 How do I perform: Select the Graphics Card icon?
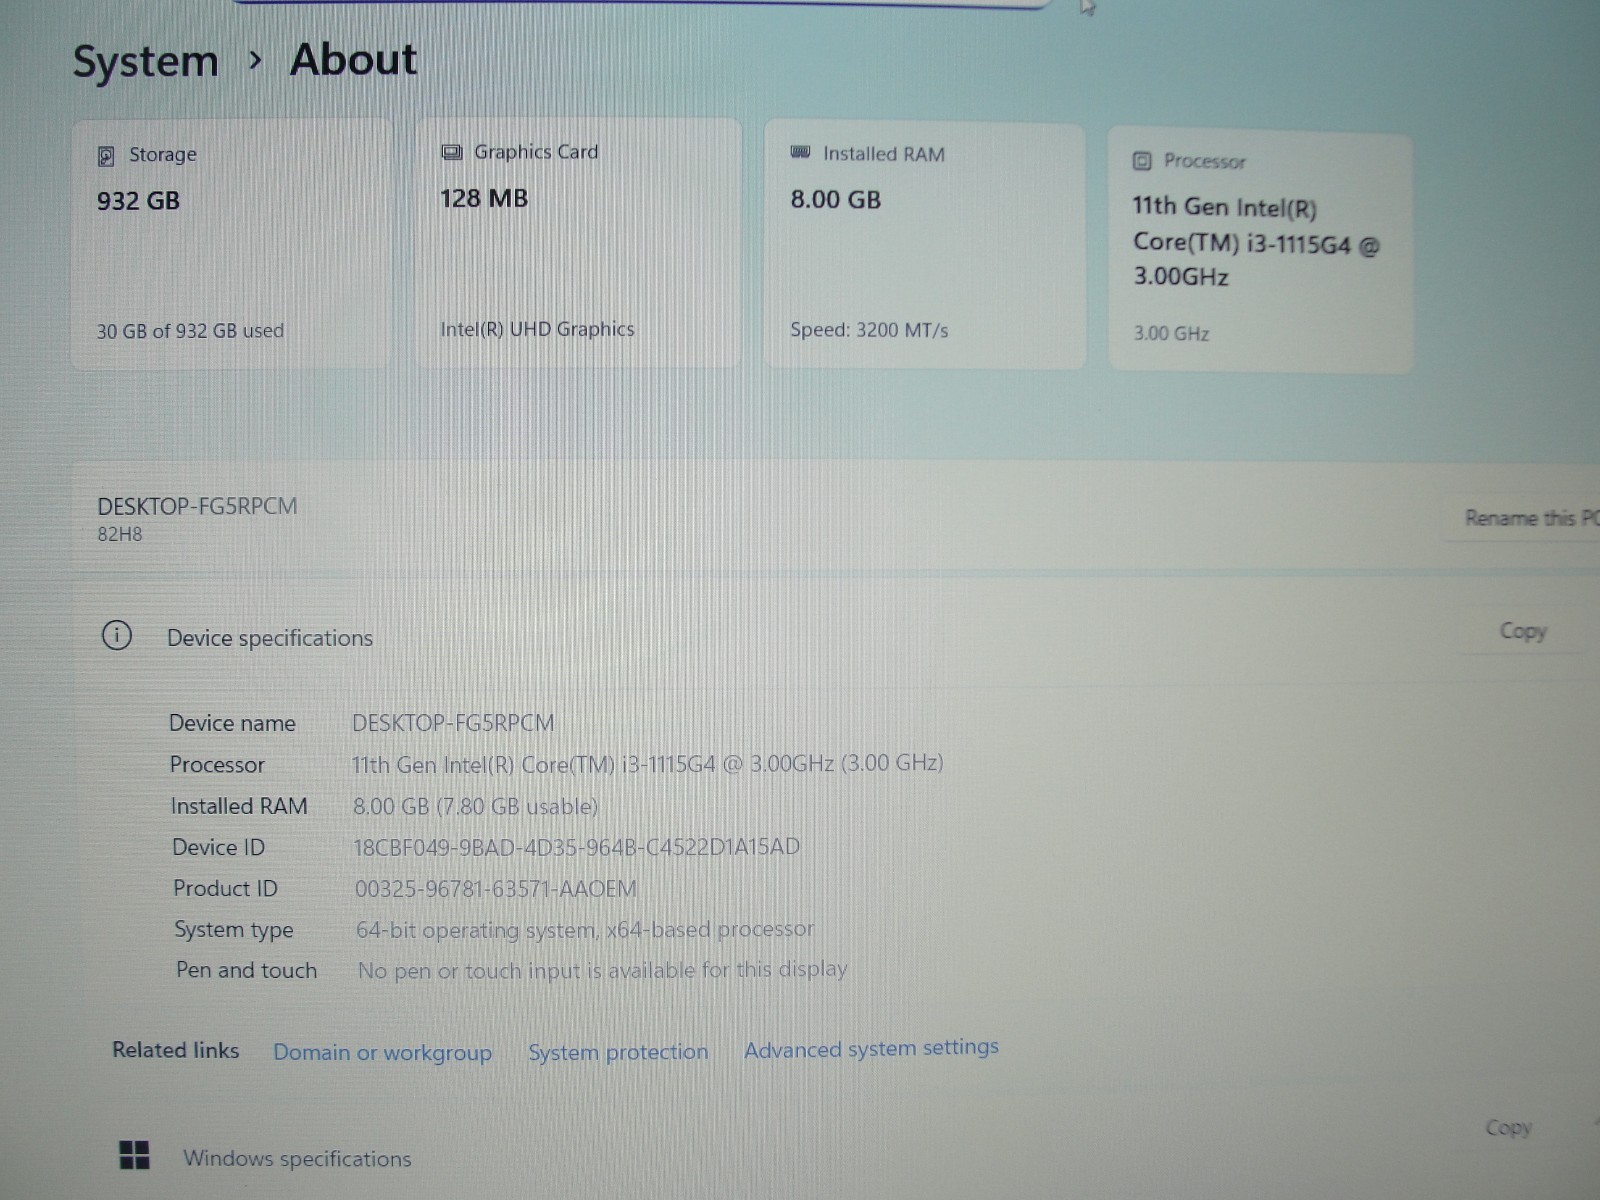point(452,152)
